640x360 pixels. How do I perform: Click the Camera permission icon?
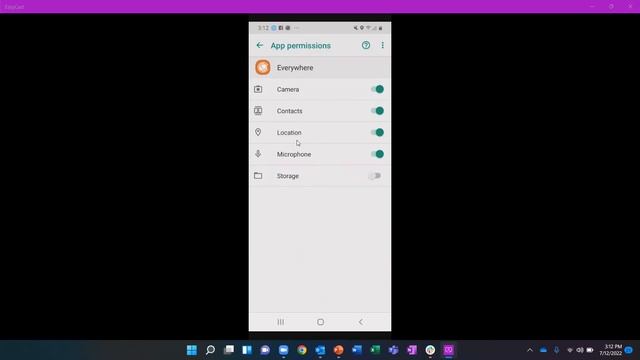(258, 89)
